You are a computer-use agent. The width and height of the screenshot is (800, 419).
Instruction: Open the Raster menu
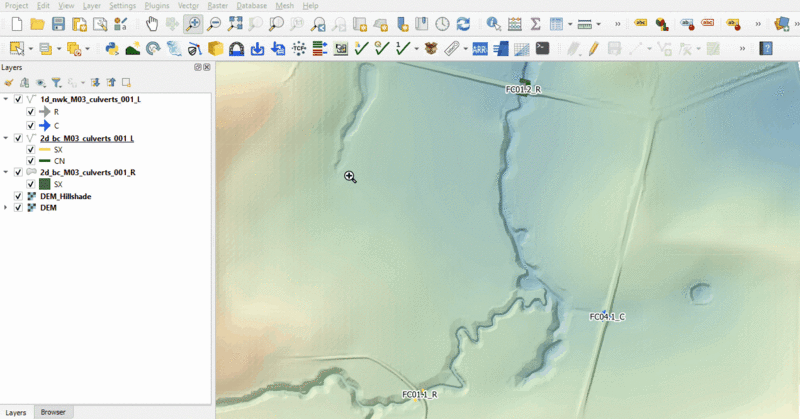tap(217, 6)
